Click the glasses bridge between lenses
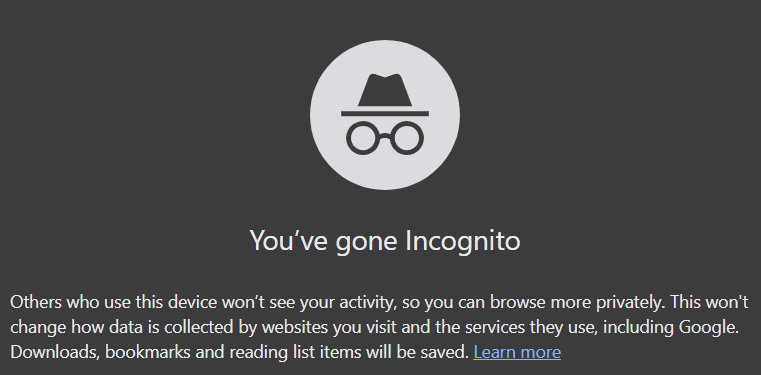This screenshot has width=761, height=375. (x=385, y=136)
